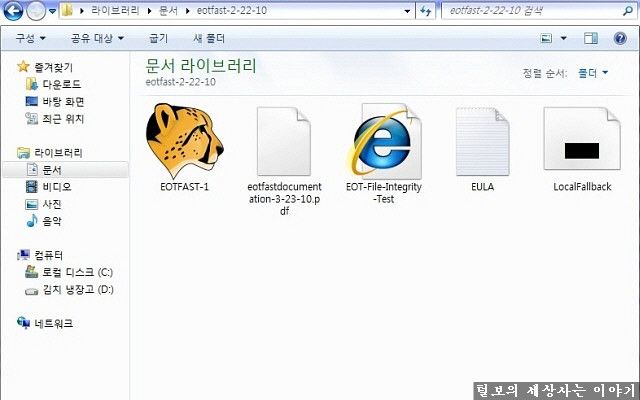The image size is (640, 400).
Task: Click the folder icon in address bar
Action: (67, 10)
